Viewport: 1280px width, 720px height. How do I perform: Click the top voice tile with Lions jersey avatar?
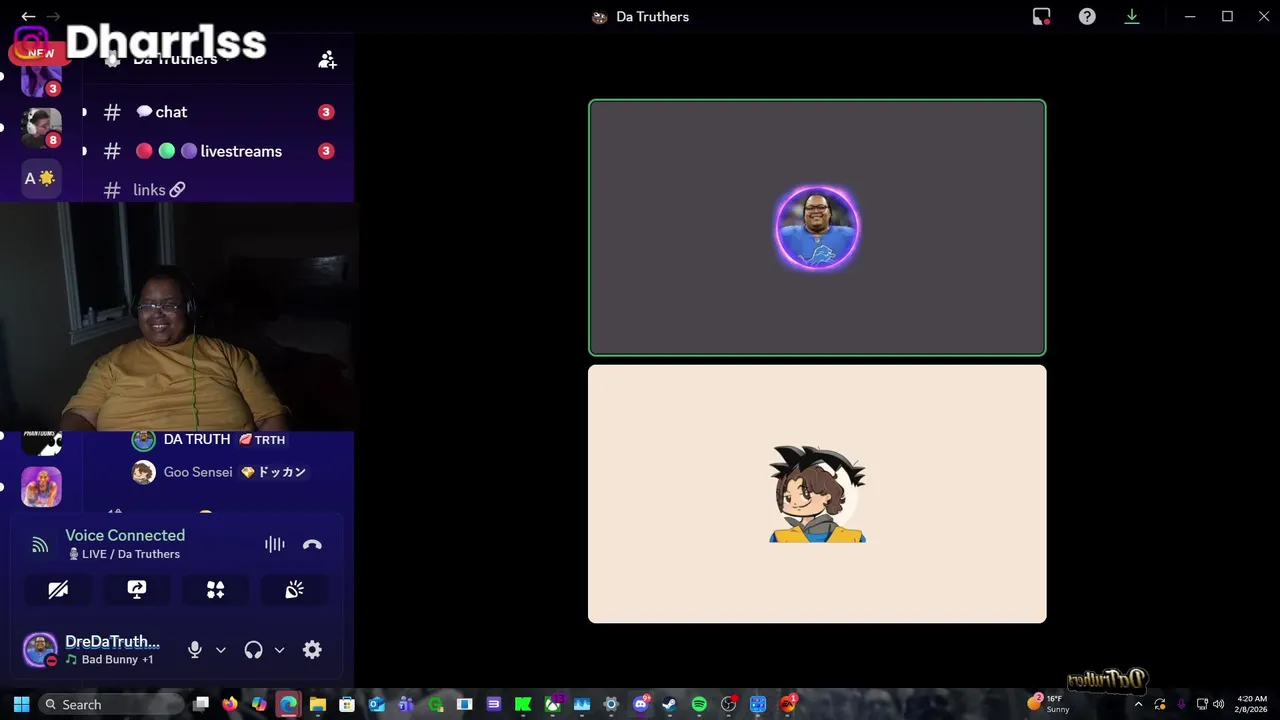817,228
